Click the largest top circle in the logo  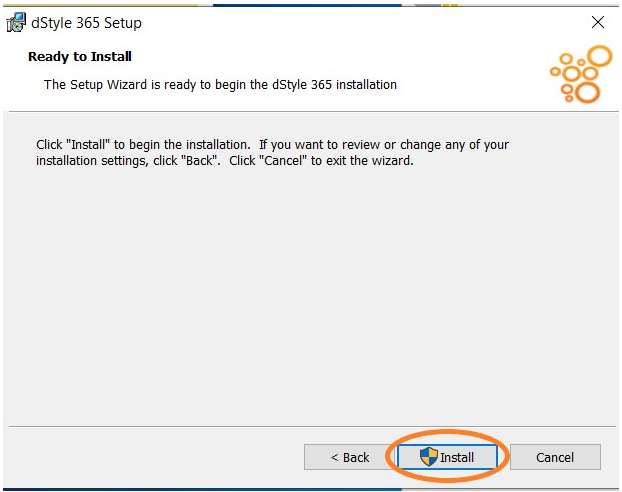tap(600, 56)
